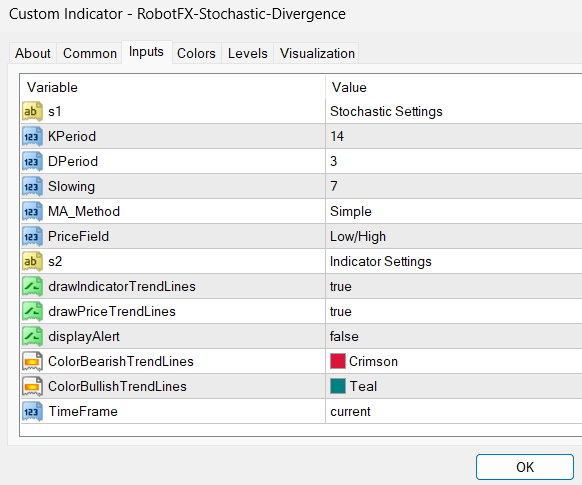This screenshot has height=485, width=582.
Task: Select the Inputs tab
Action: [146, 52]
